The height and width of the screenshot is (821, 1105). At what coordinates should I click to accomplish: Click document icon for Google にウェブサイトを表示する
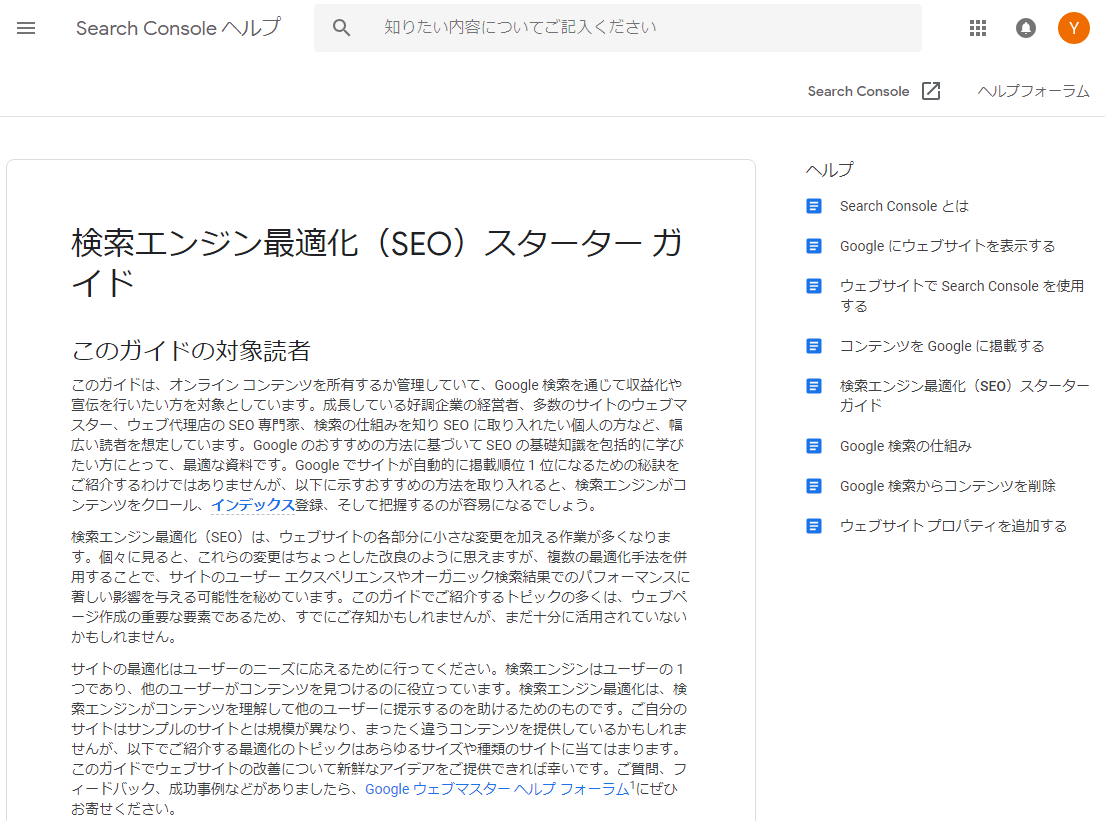click(814, 246)
